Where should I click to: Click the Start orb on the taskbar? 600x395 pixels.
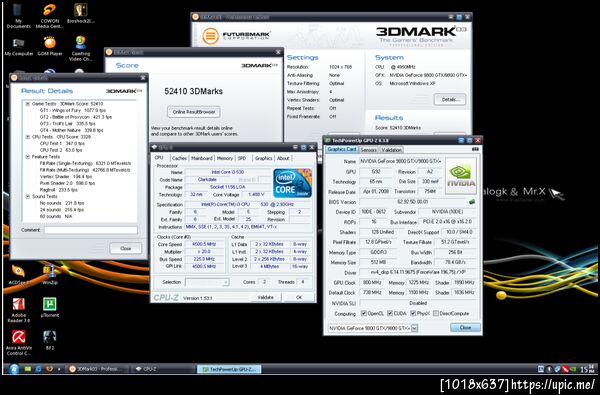coord(13,369)
